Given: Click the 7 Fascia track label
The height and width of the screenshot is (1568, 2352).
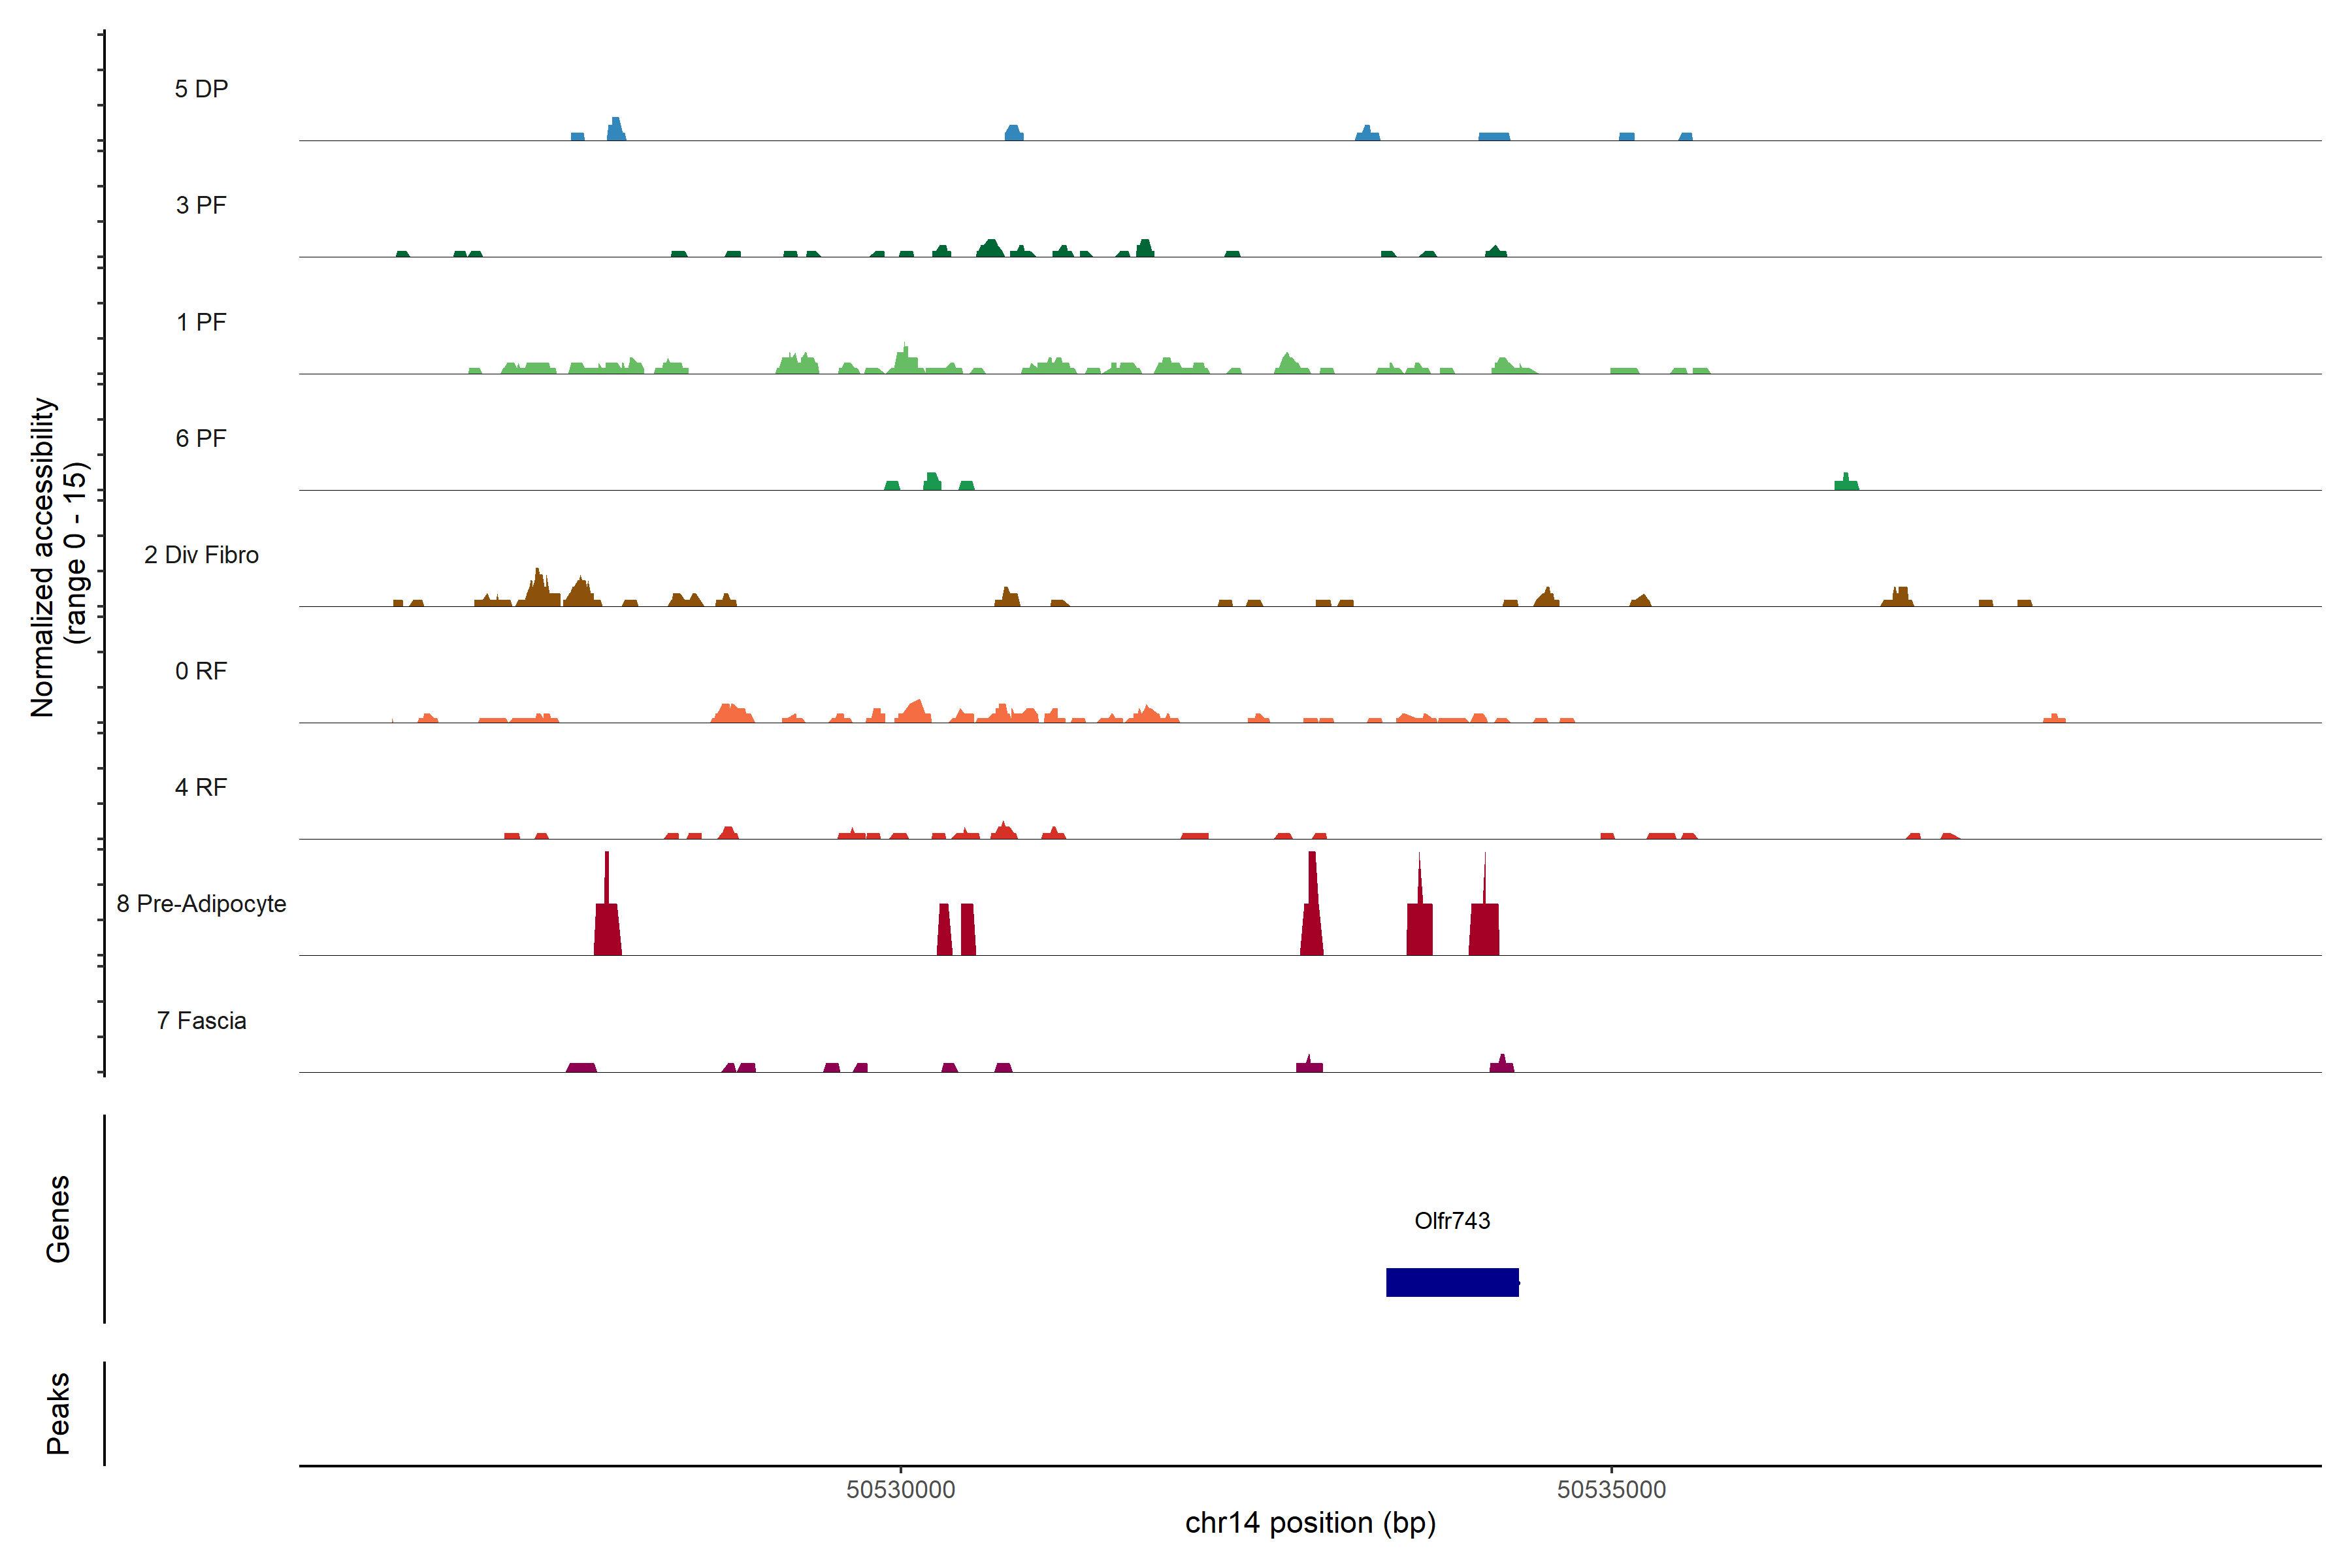Looking at the screenshot, I should [x=201, y=1021].
